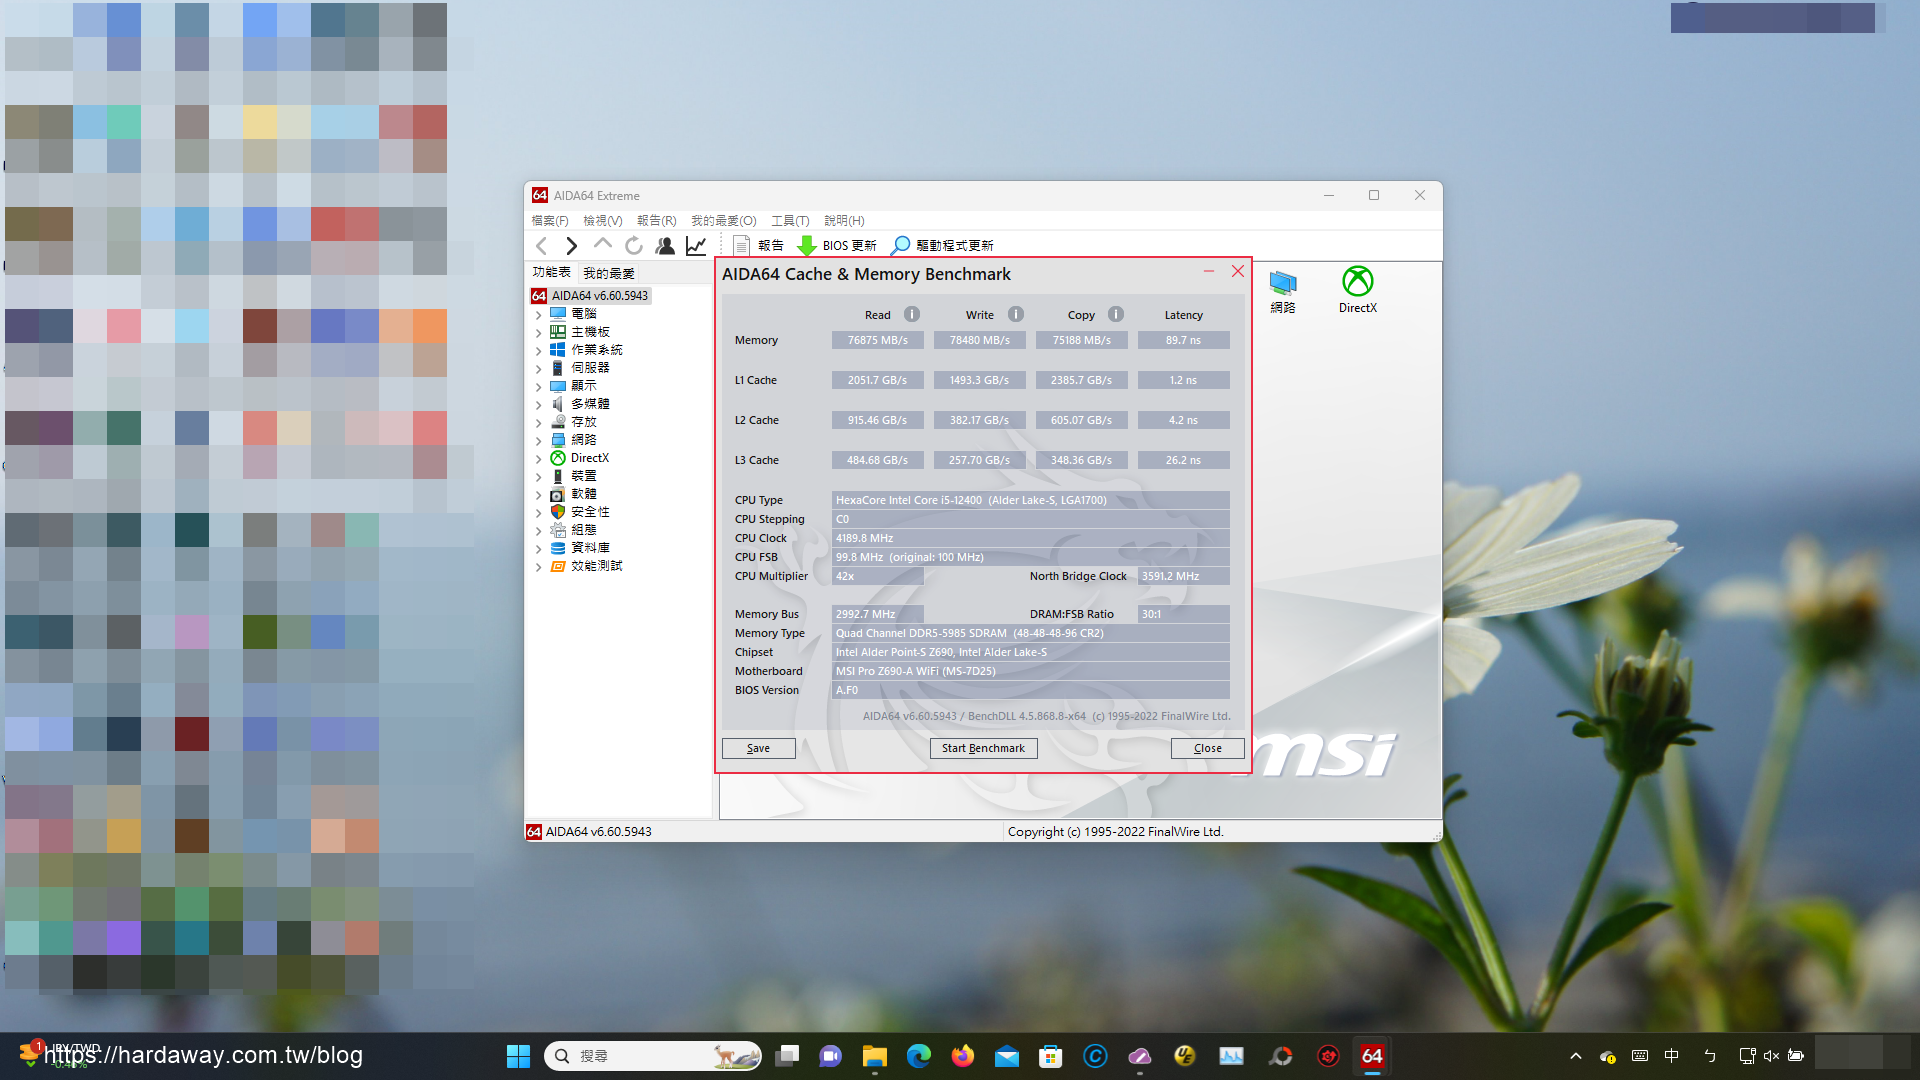Click the Start Benchmark button
The height and width of the screenshot is (1080, 1920).
[983, 748]
